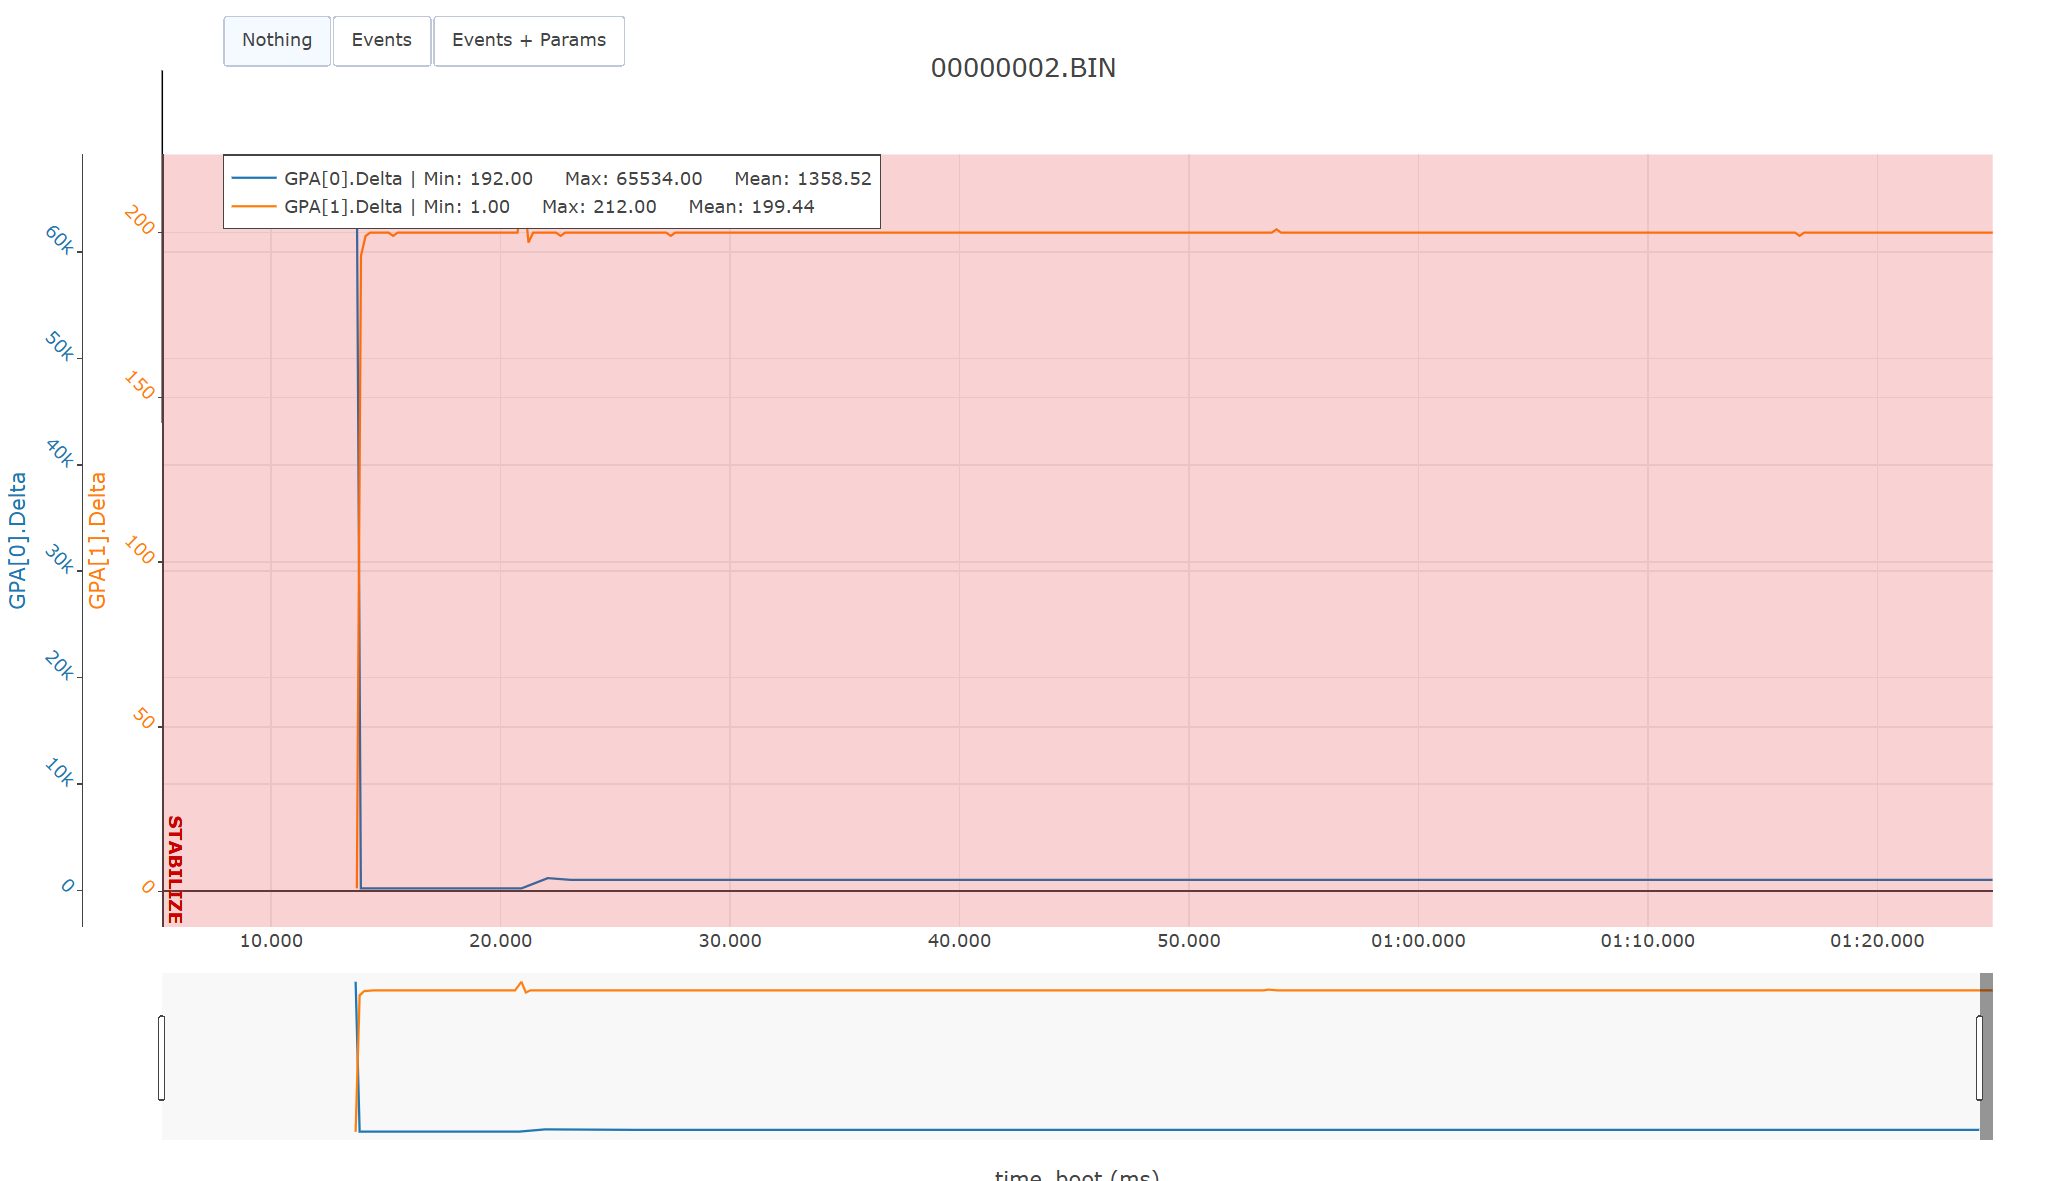
Task: Click the 30.000 x-axis tick label
Action: coord(729,941)
